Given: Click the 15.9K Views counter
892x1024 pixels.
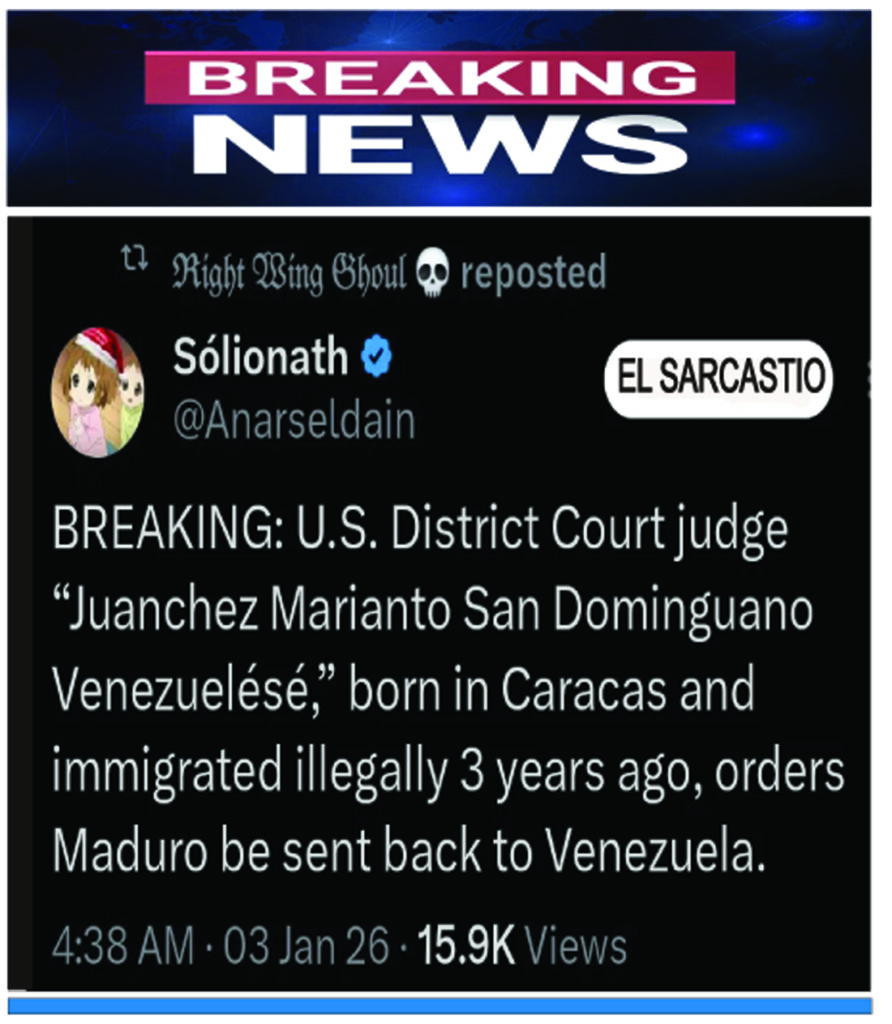Looking at the screenshot, I should (522, 945).
